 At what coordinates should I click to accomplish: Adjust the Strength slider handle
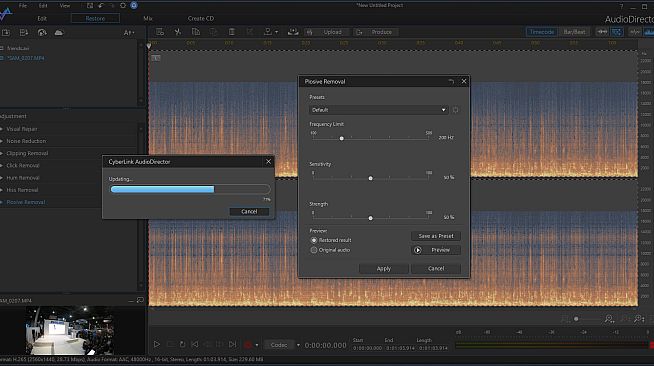[370, 218]
